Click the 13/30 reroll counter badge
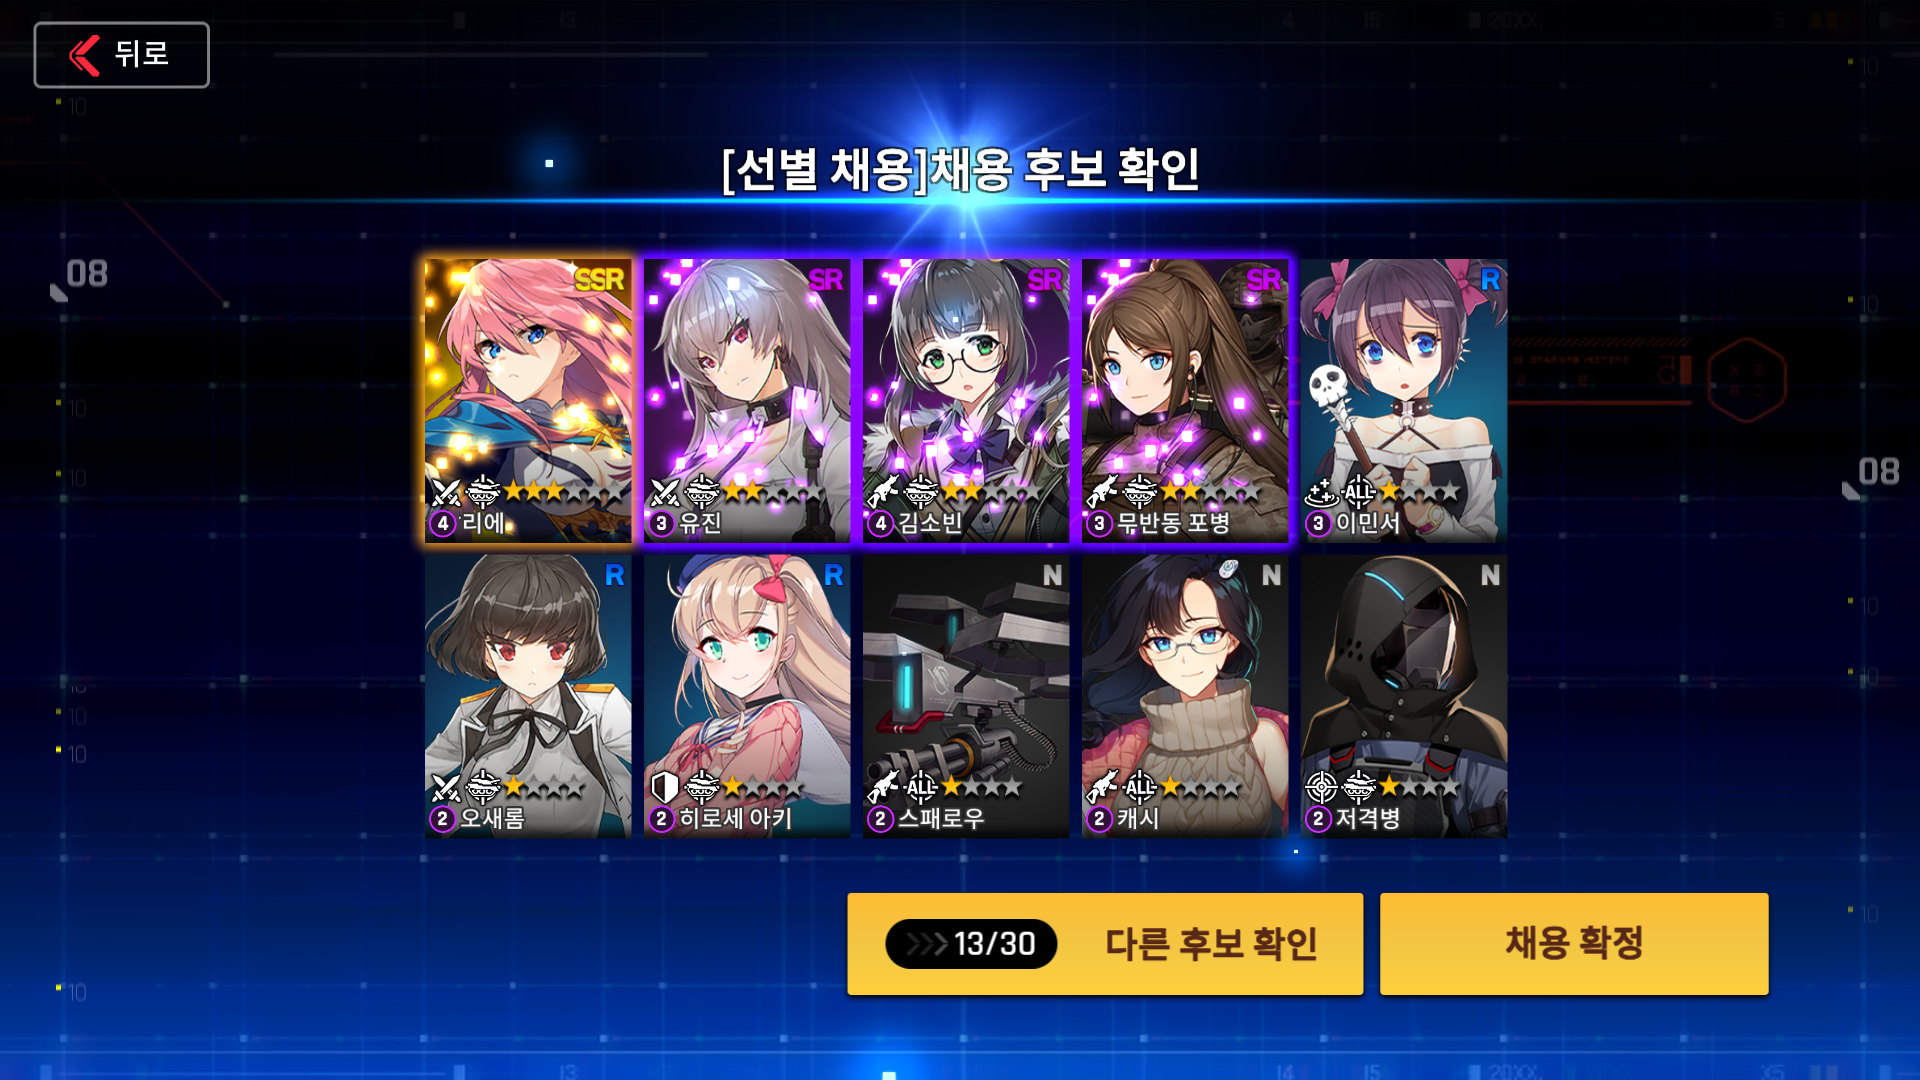 971,943
